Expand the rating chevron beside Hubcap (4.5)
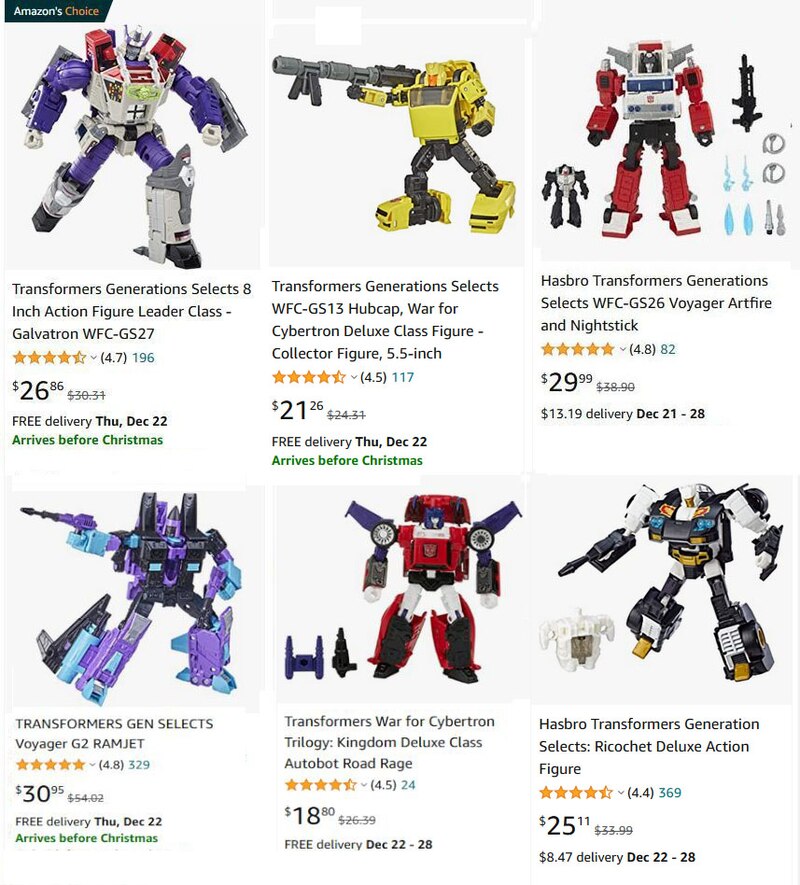The width and height of the screenshot is (800, 885). click(353, 378)
